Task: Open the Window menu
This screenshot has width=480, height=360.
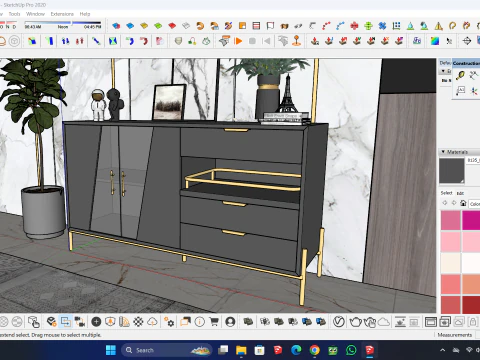Action: tap(35, 14)
